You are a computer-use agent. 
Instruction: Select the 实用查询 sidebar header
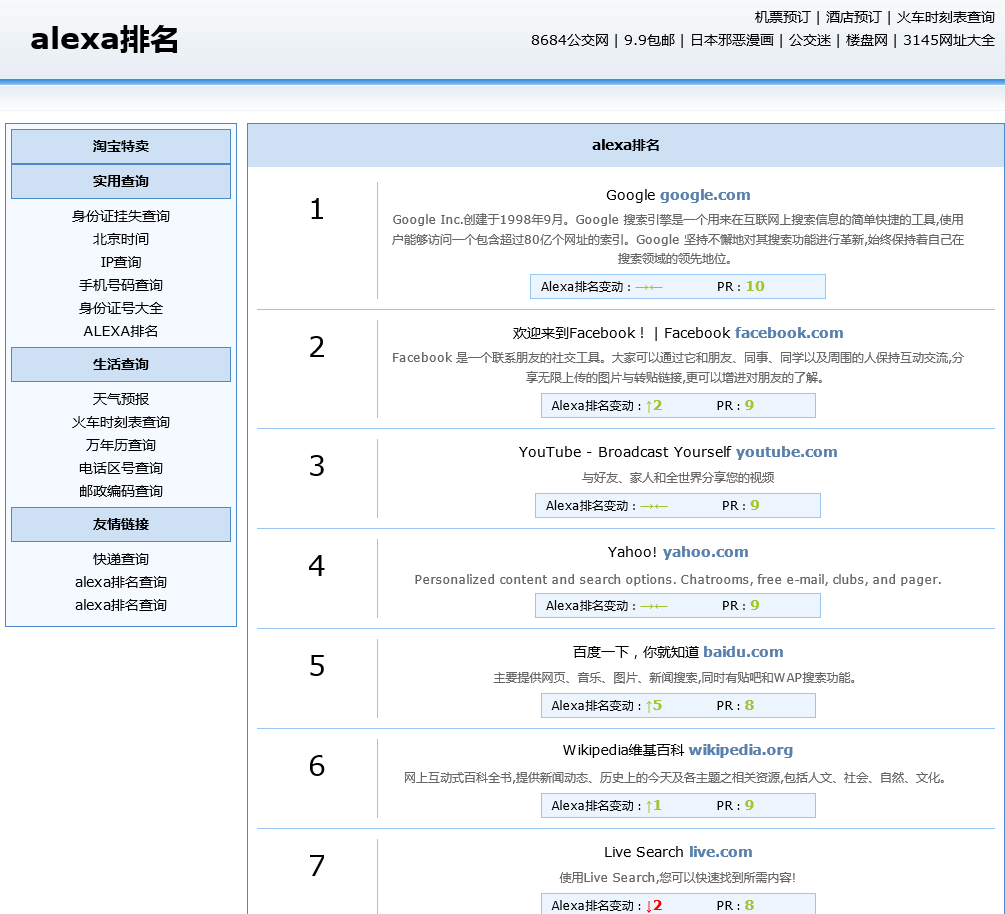120,181
